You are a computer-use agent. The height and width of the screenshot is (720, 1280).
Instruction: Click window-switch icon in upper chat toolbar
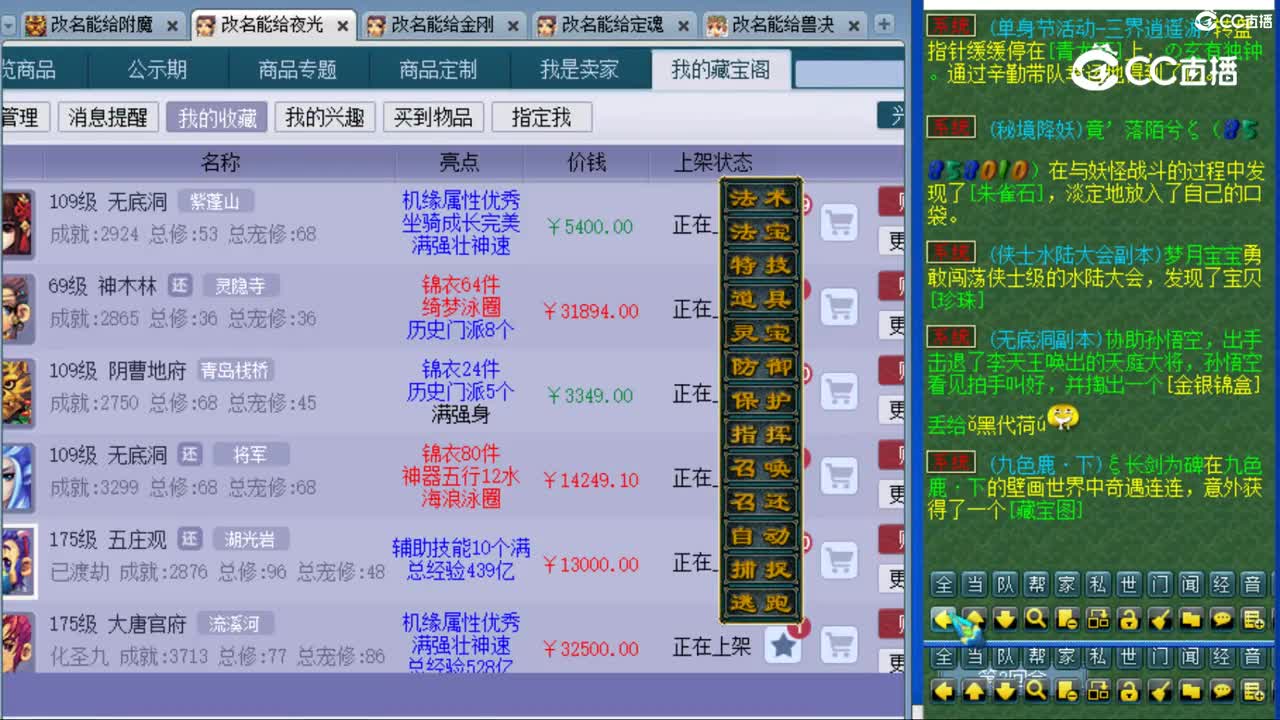coord(1098,619)
